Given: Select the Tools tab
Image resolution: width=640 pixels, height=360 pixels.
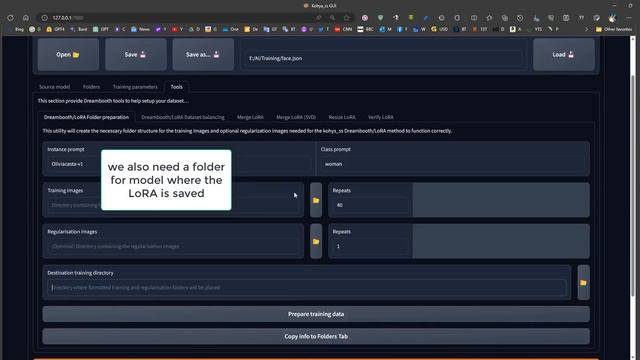Looking at the screenshot, I should click(177, 87).
